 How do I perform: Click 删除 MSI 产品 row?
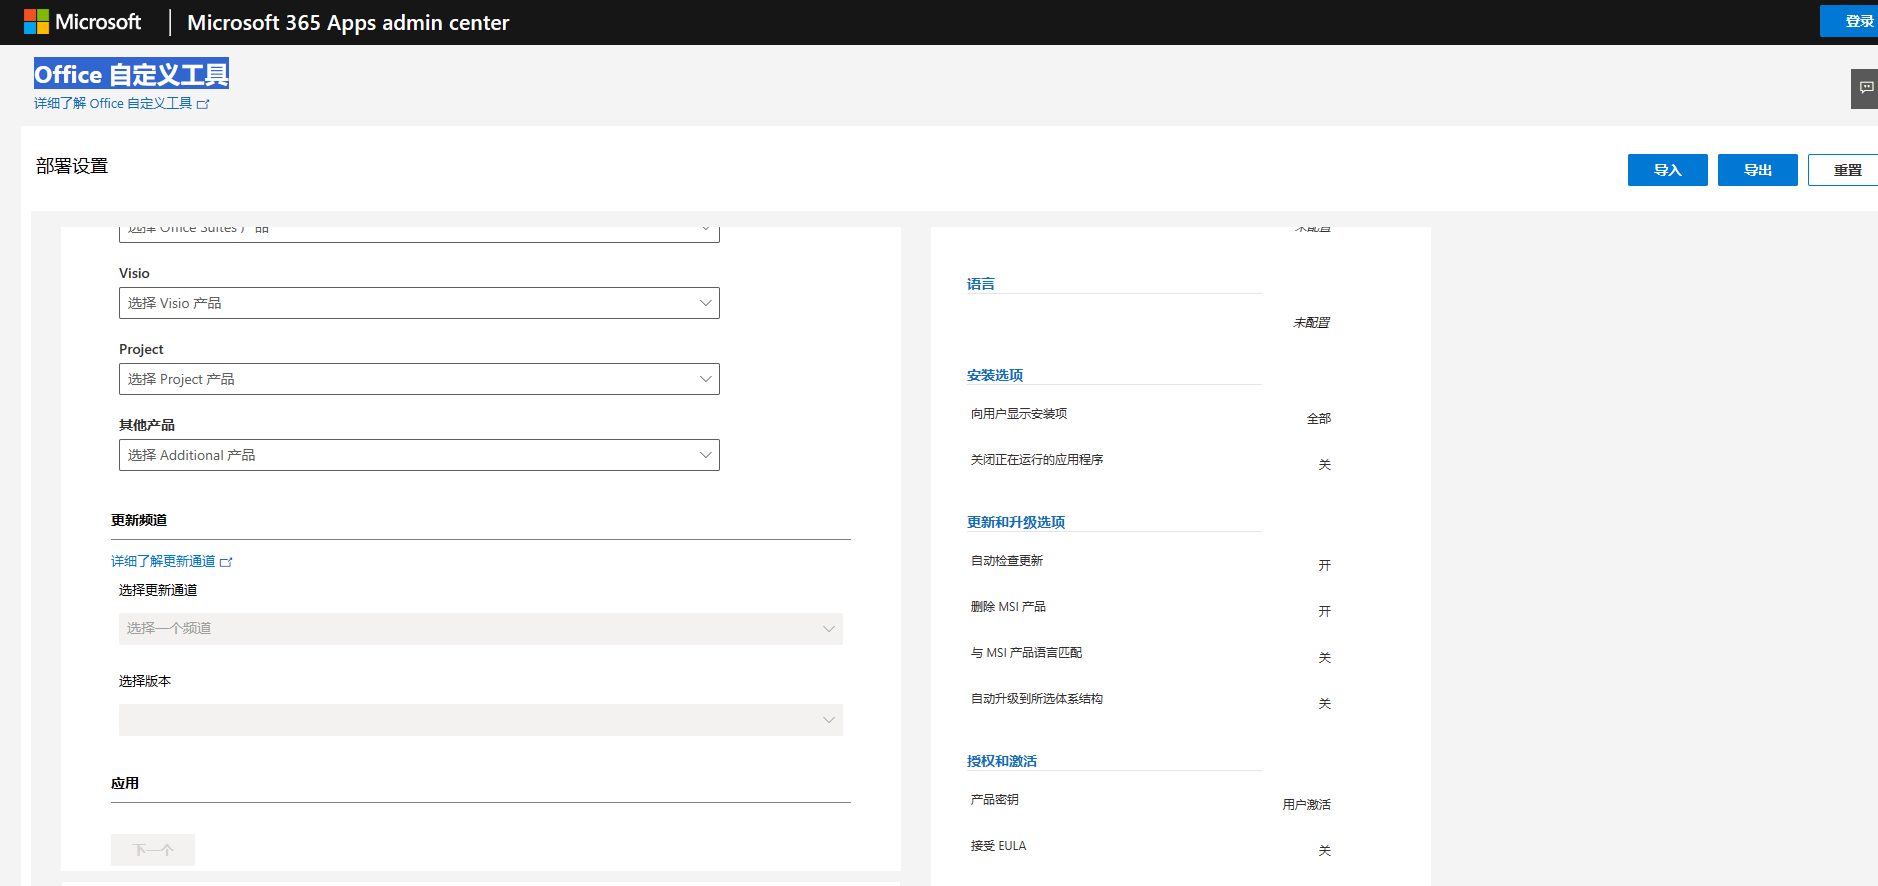(x=1150, y=607)
